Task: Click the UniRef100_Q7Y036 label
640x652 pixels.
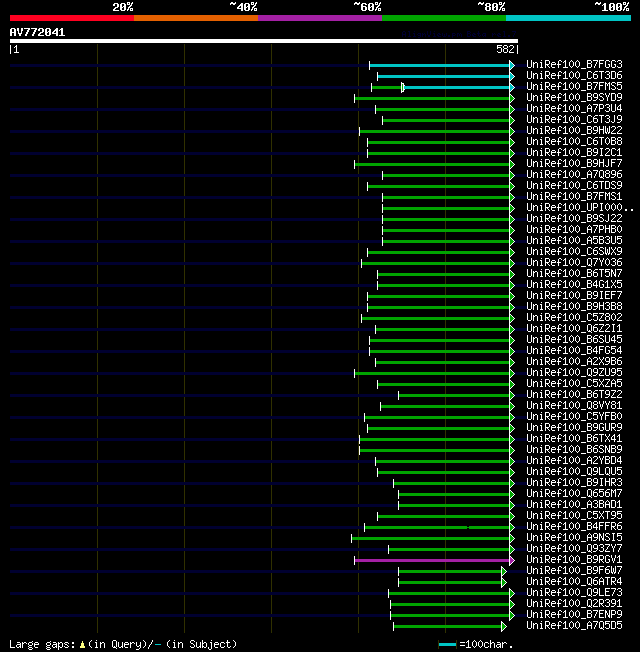Action: [x=574, y=263]
